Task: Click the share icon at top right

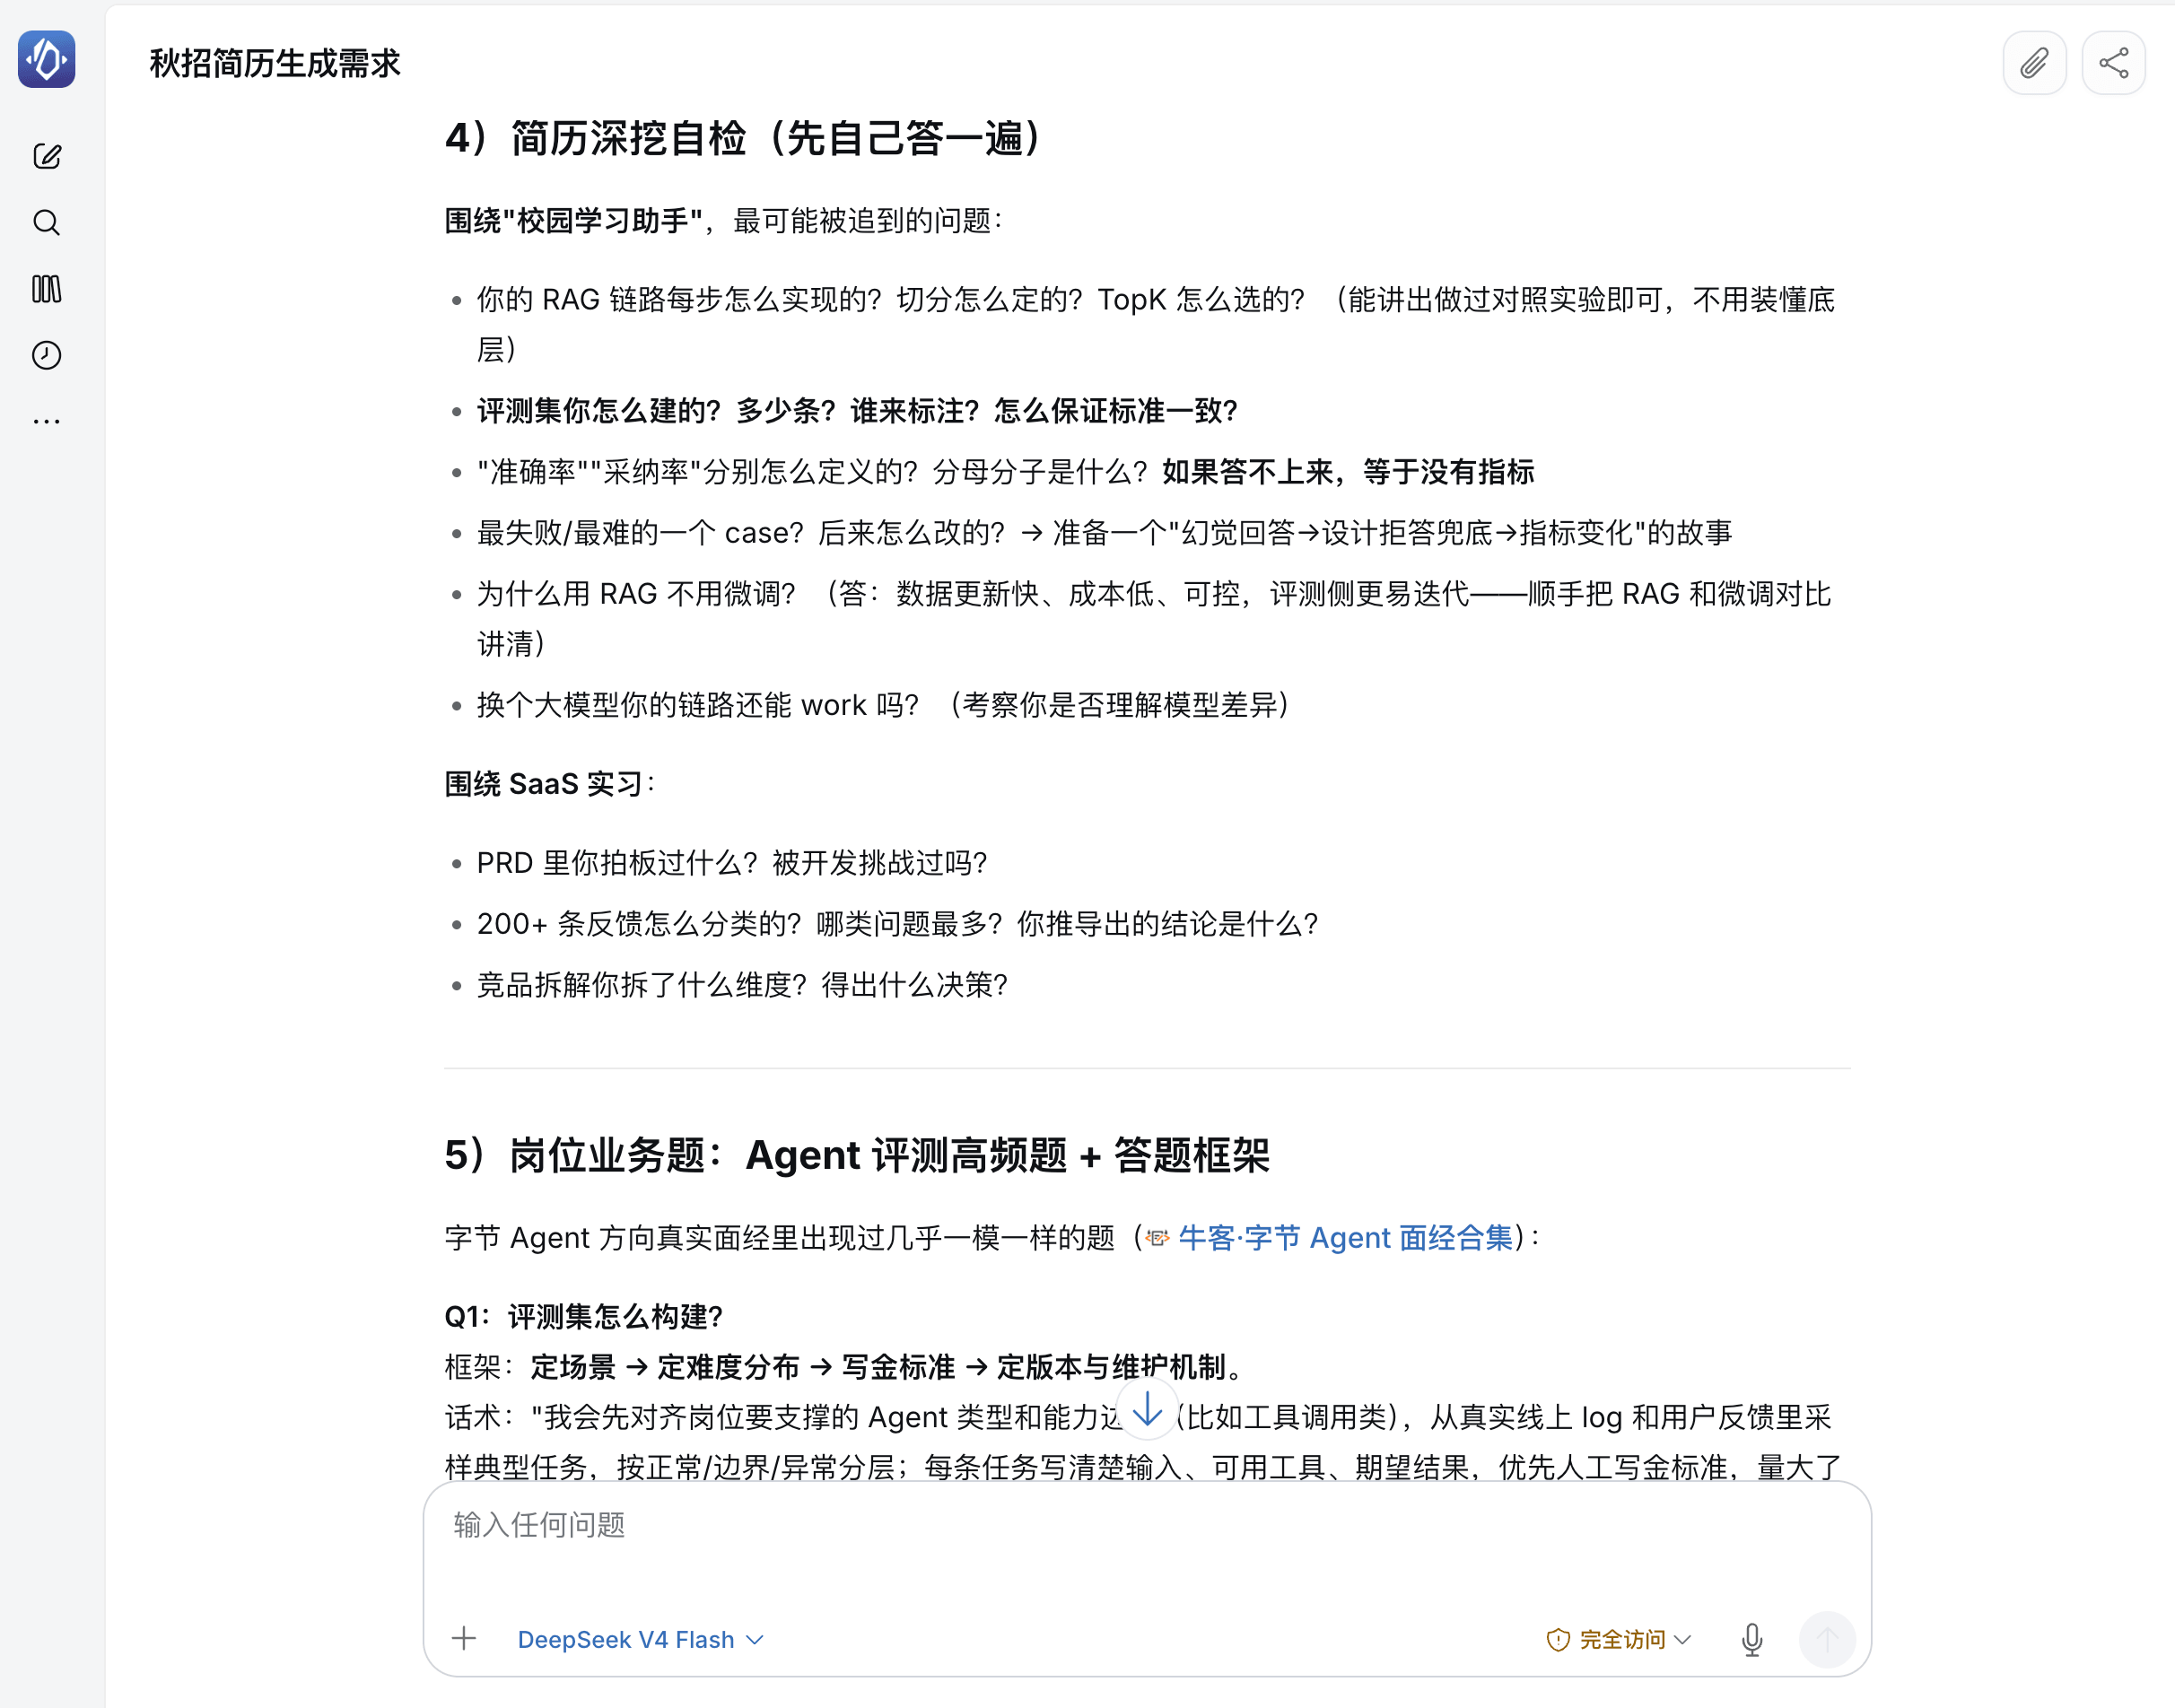Action: click(x=2113, y=63)
